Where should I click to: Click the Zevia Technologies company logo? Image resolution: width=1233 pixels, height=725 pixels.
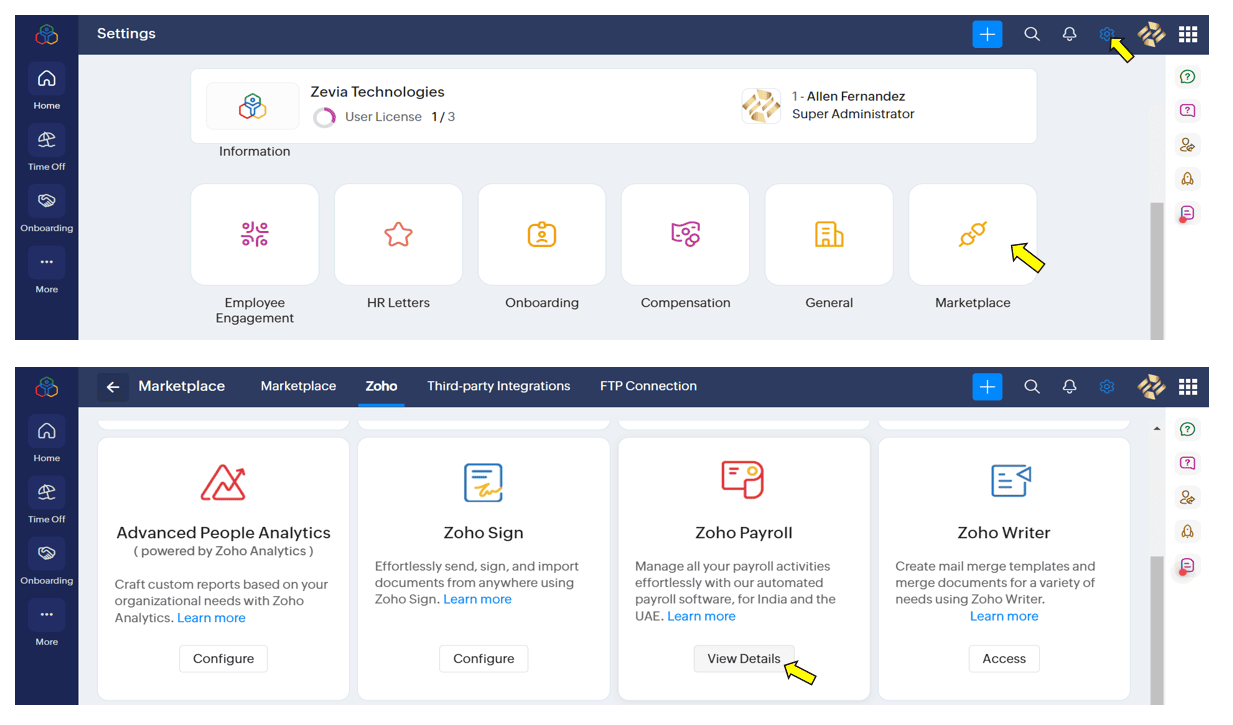coord(253,106)
